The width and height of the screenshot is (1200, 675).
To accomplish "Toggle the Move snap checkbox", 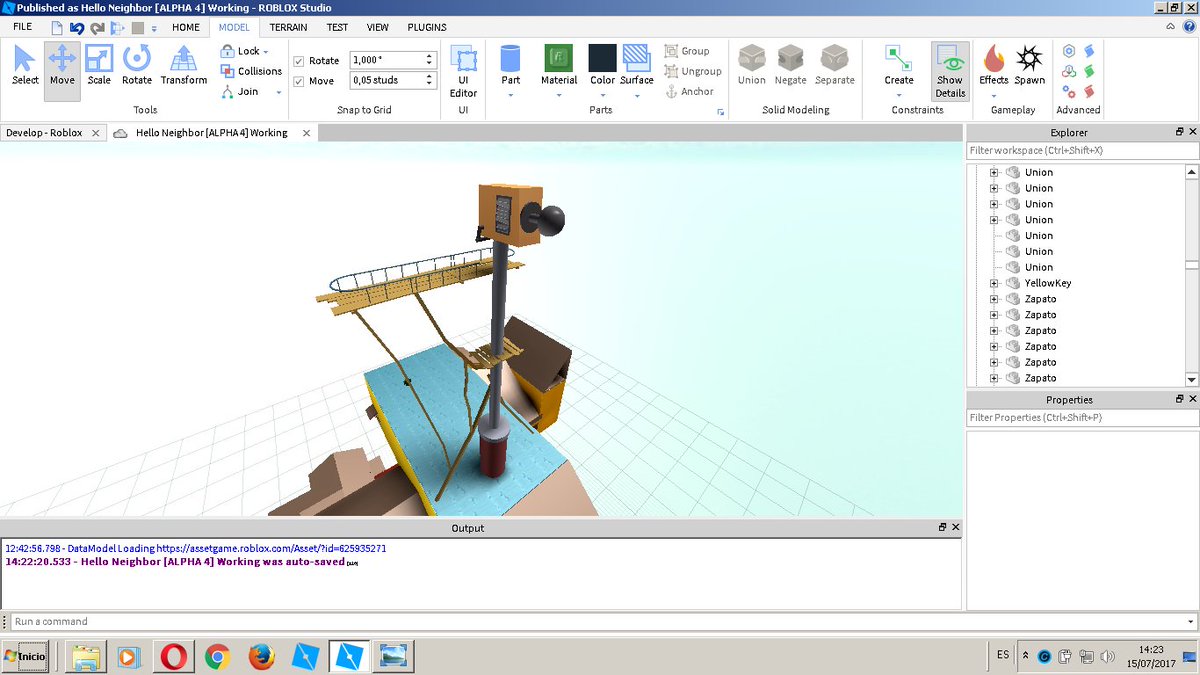I will pos(299,81).
